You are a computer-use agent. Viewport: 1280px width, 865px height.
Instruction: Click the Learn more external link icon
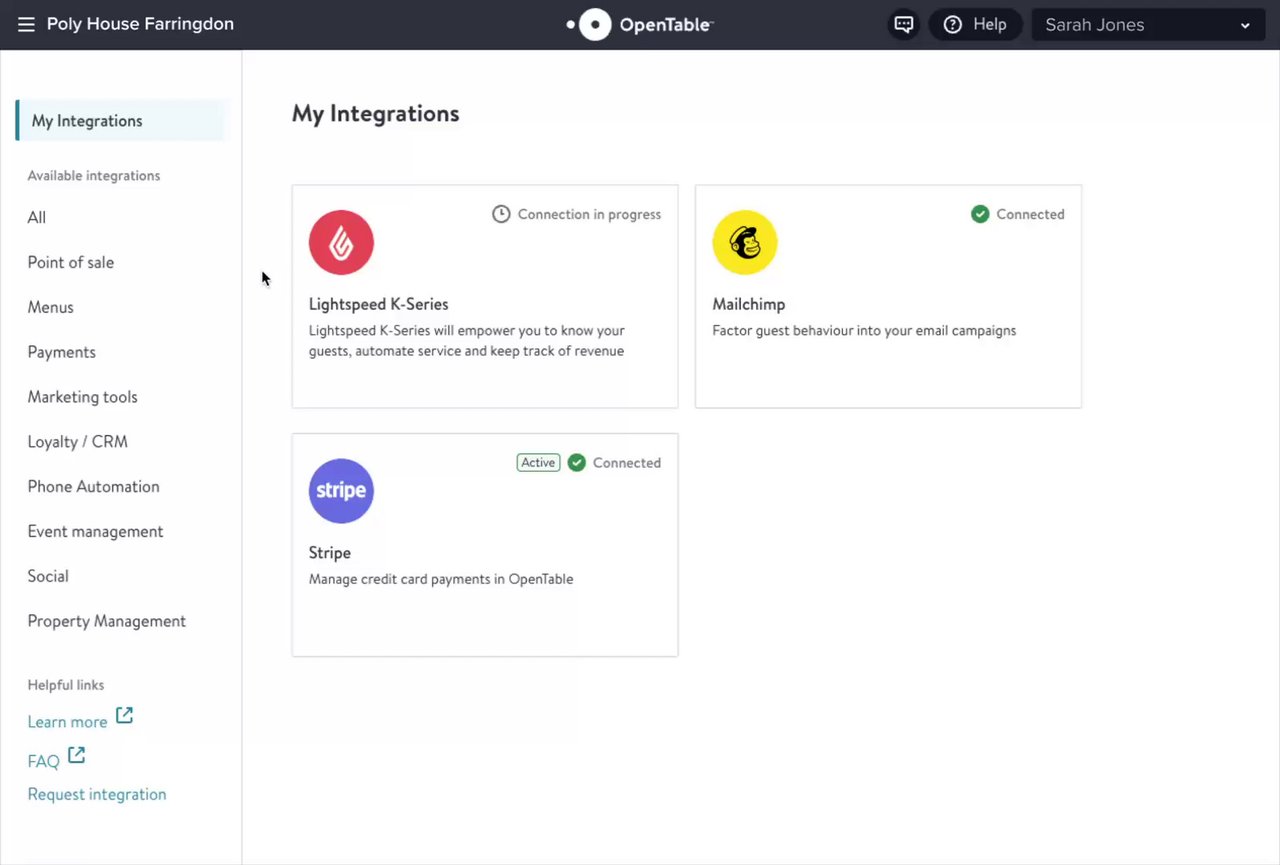[x=124, y=716]
